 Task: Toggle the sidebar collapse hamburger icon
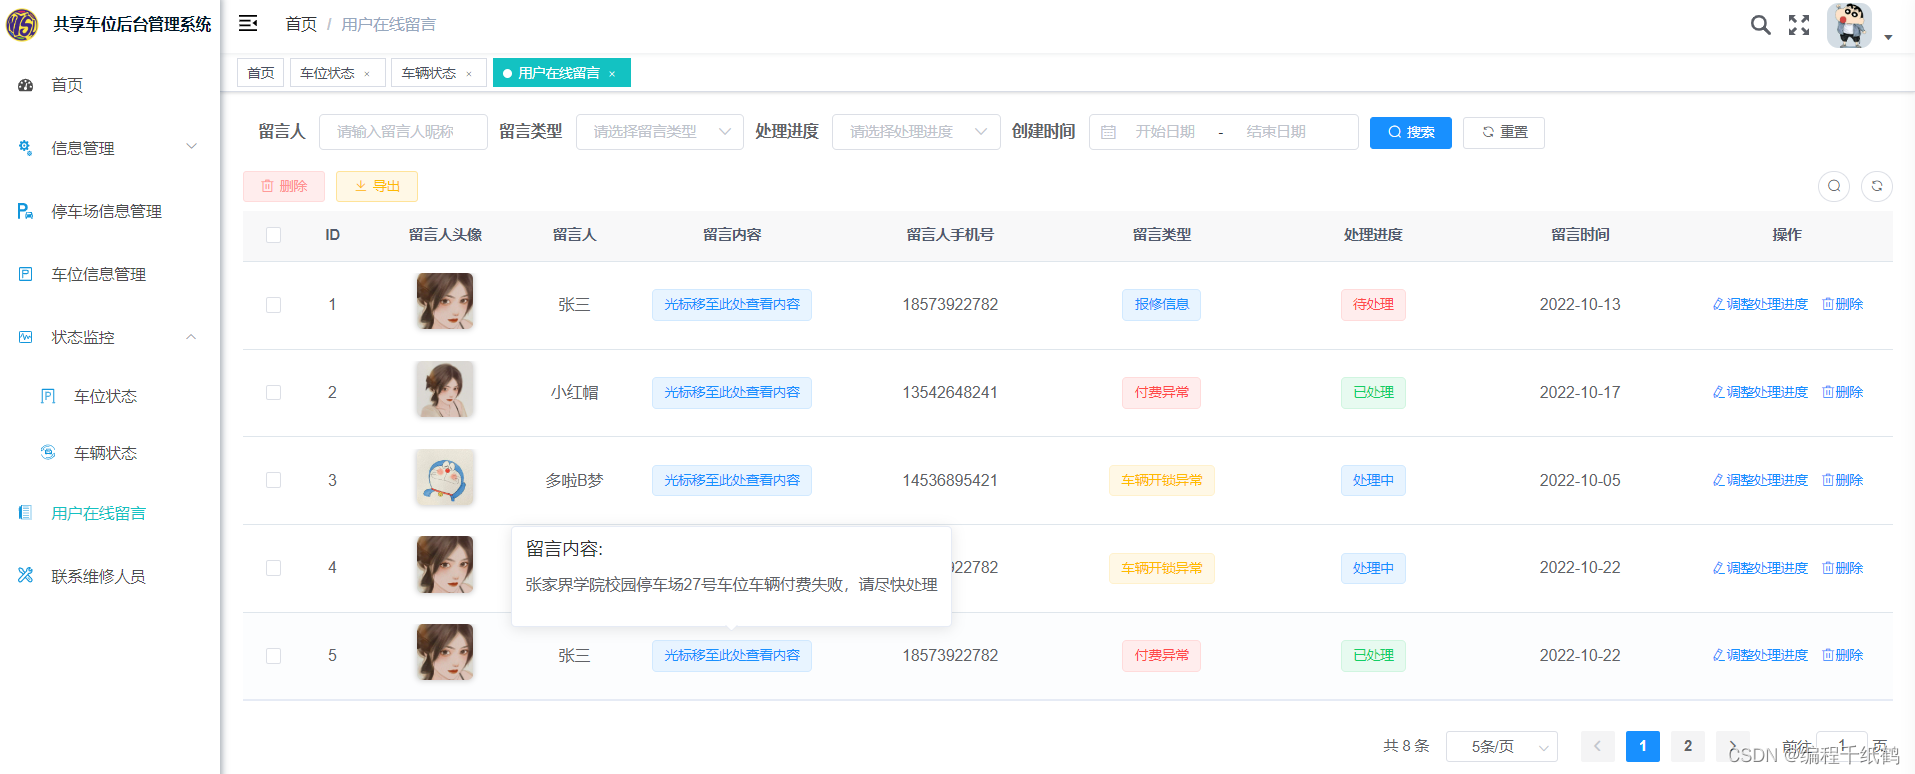coord(248,23)
